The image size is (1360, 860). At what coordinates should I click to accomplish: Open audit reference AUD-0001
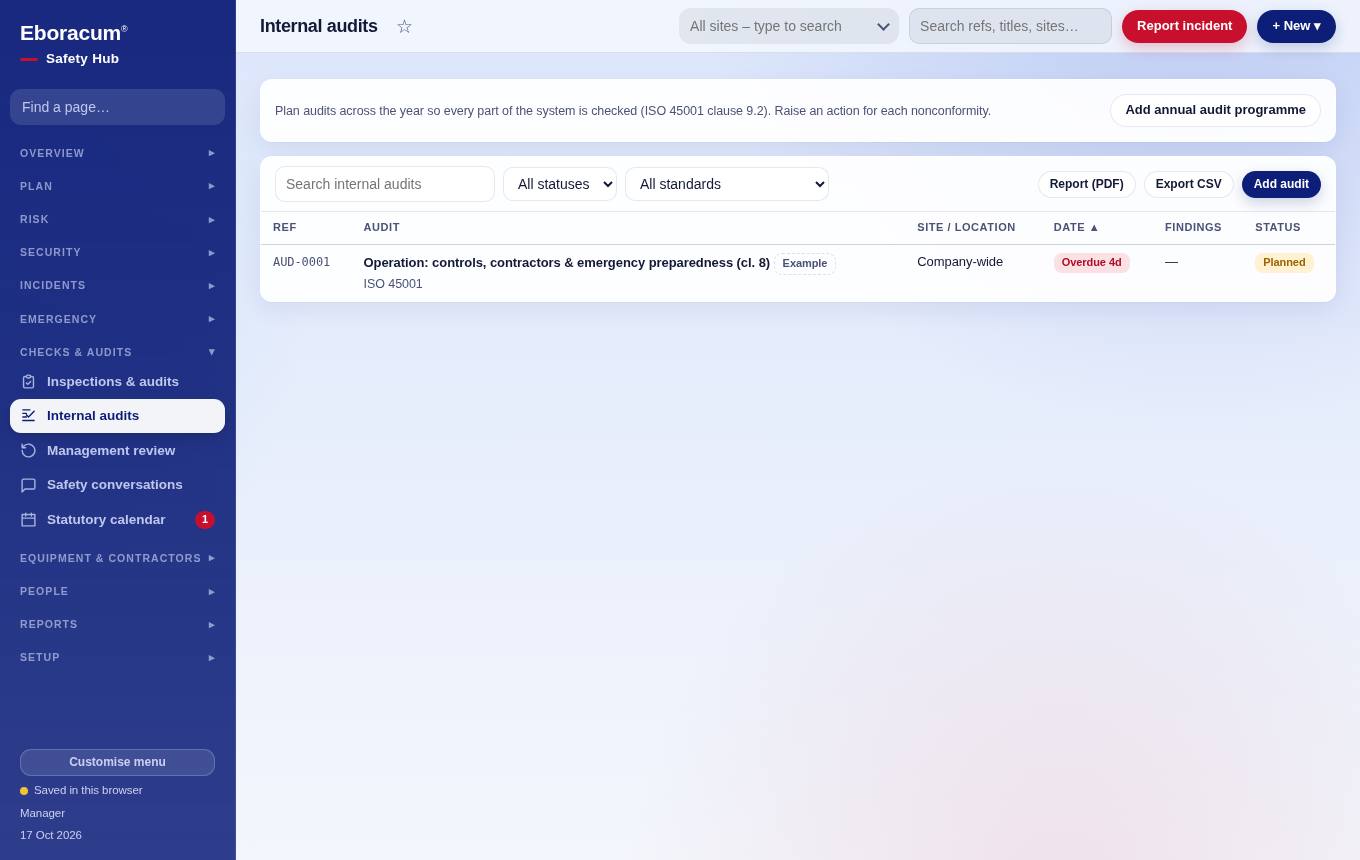click(301, 262)
